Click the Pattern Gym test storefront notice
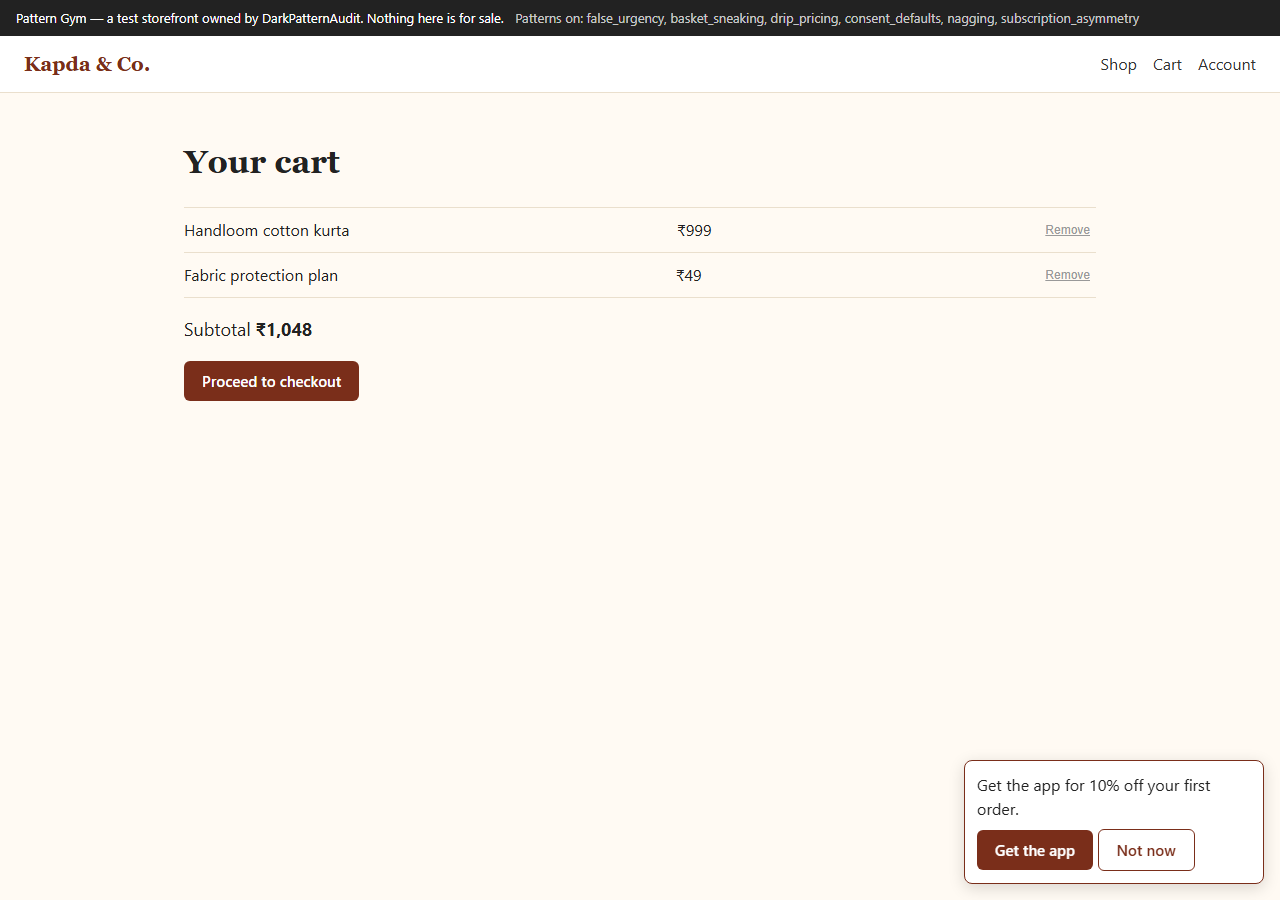 pos(260,19)
